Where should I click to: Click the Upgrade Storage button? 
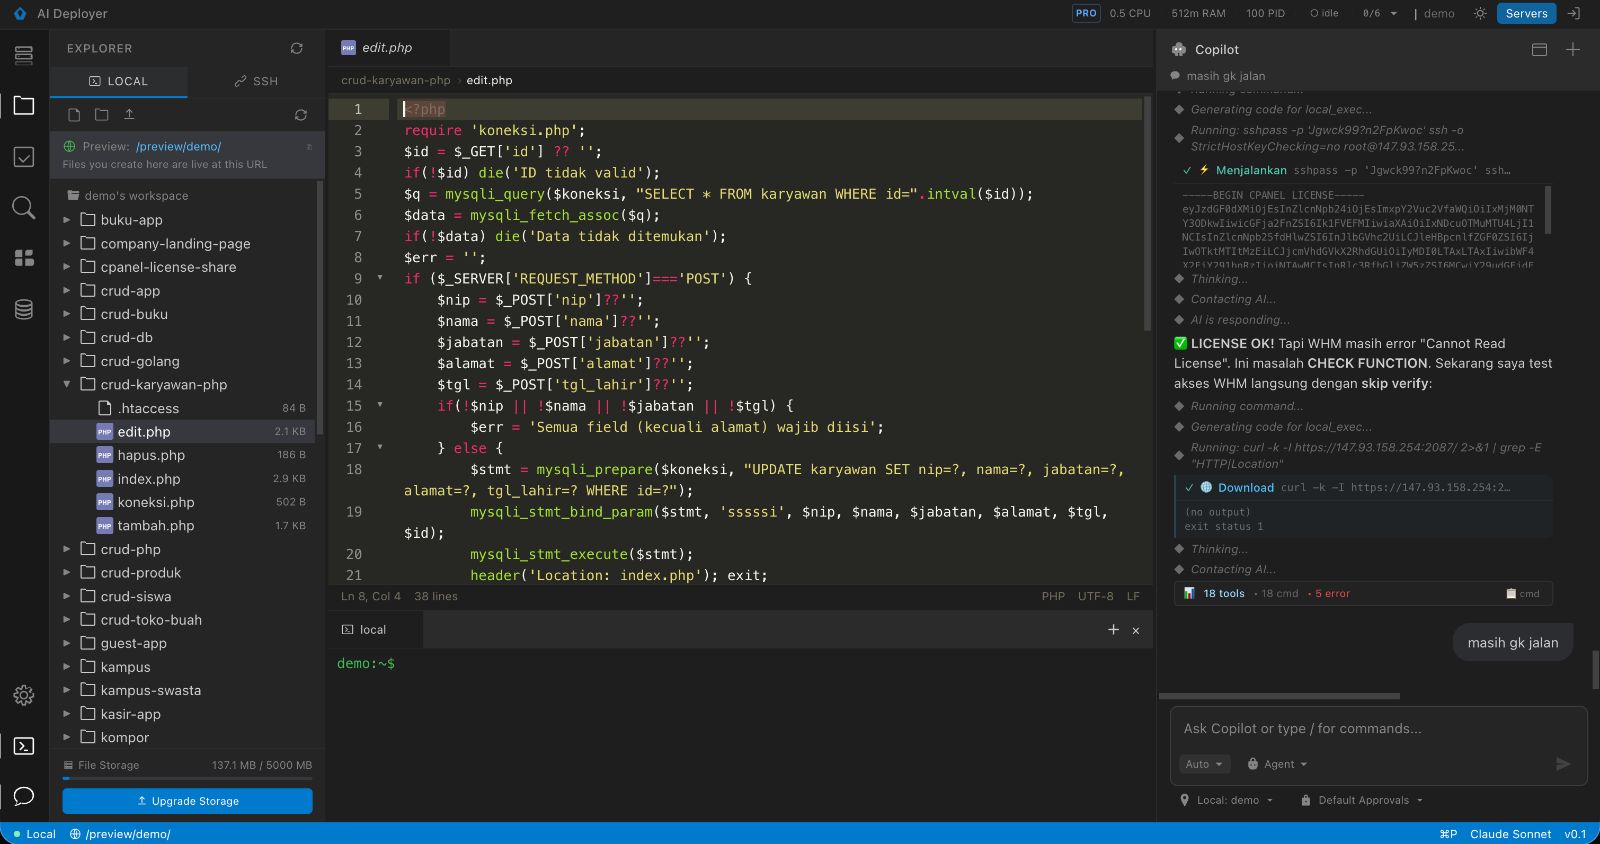coord(187,801)
